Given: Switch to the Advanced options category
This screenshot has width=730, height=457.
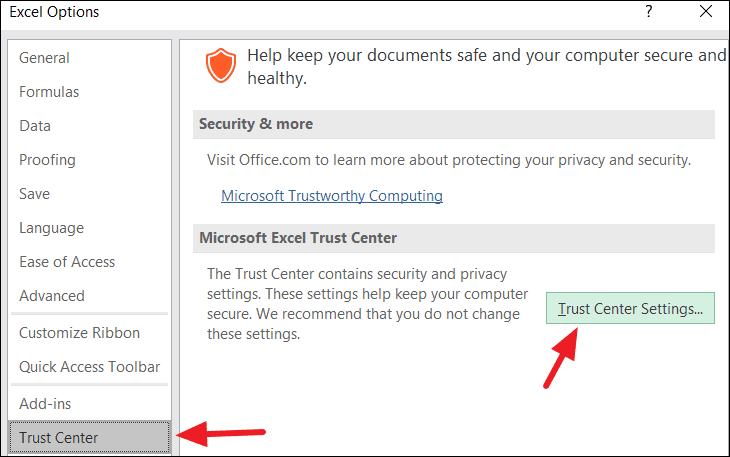Looking at the screenshot, I should coord(52,296).
